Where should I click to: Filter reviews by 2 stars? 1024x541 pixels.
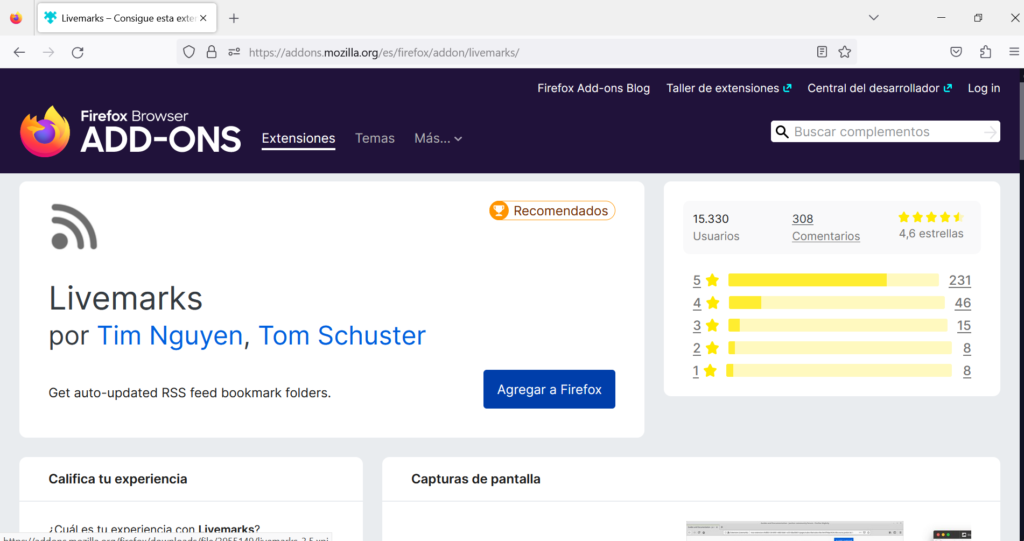tap(706, 348)
